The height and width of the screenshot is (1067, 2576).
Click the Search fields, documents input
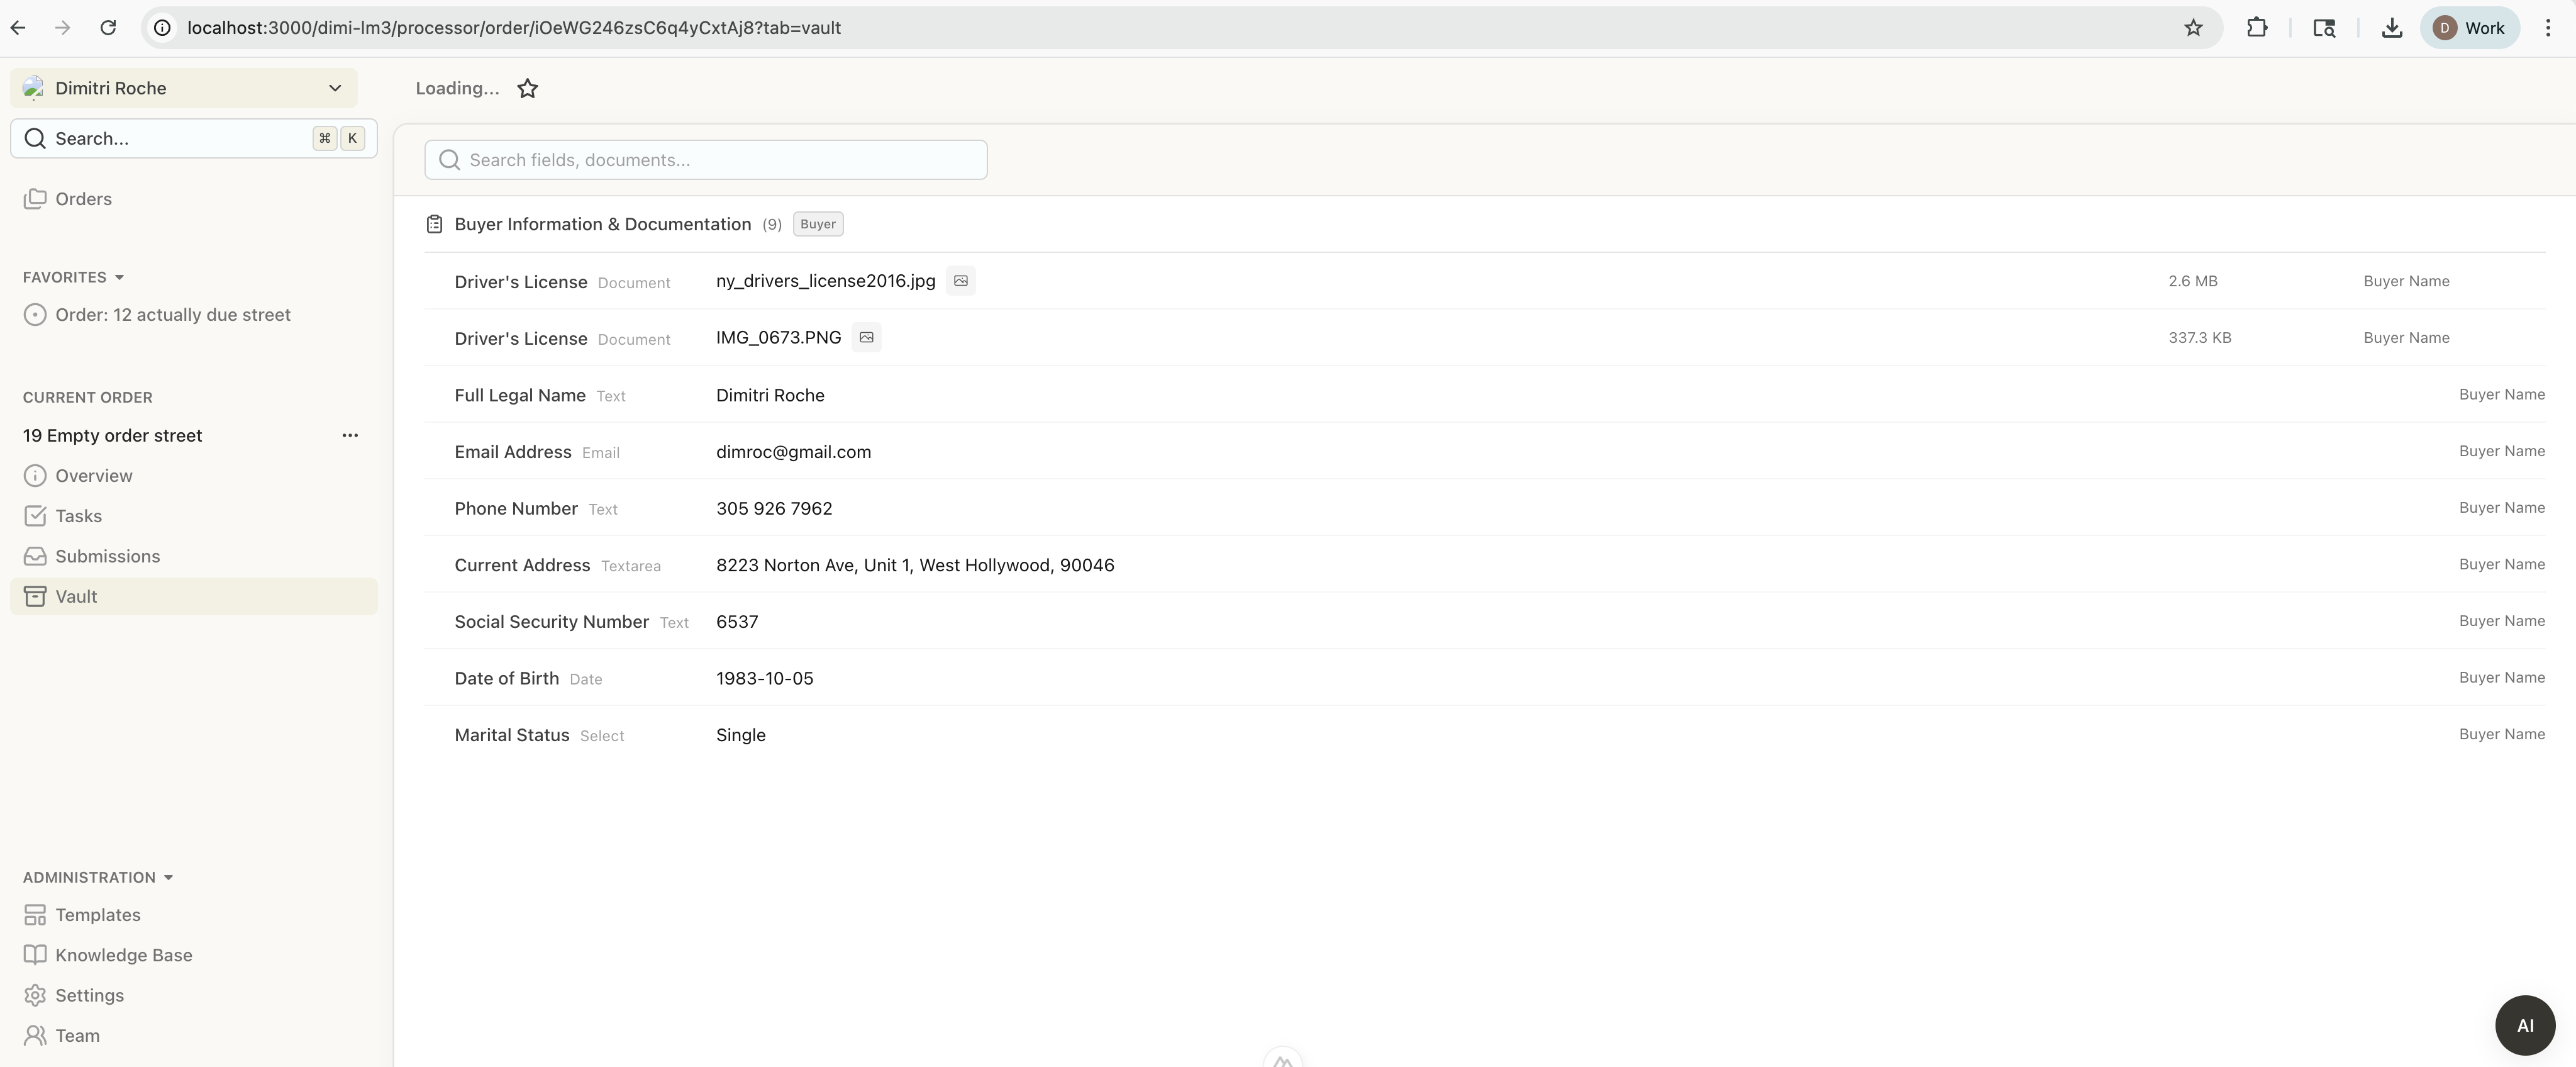pos(706,160)
